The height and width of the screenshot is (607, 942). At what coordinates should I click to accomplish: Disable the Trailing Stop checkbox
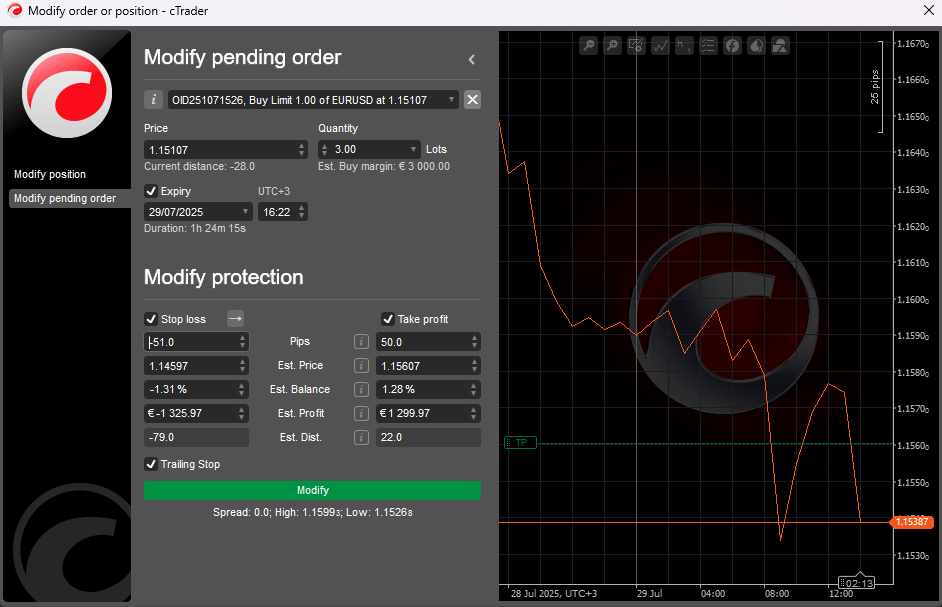pos(151,464)
